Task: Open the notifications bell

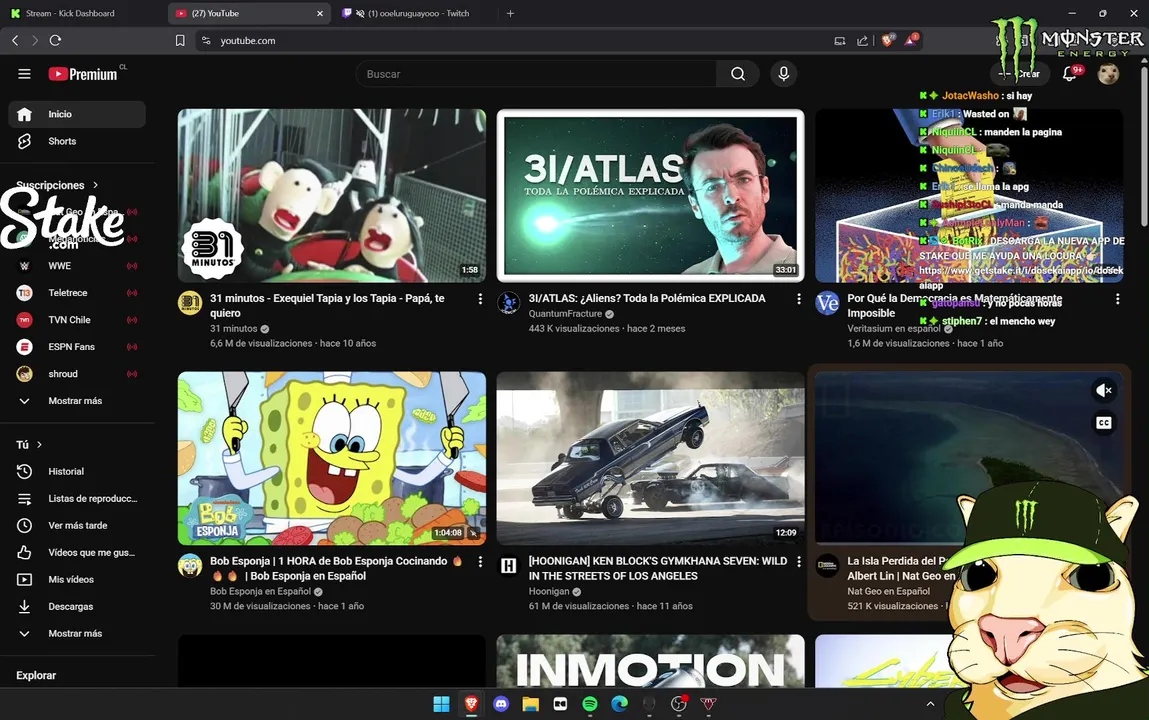Action: coord(1070,74)
